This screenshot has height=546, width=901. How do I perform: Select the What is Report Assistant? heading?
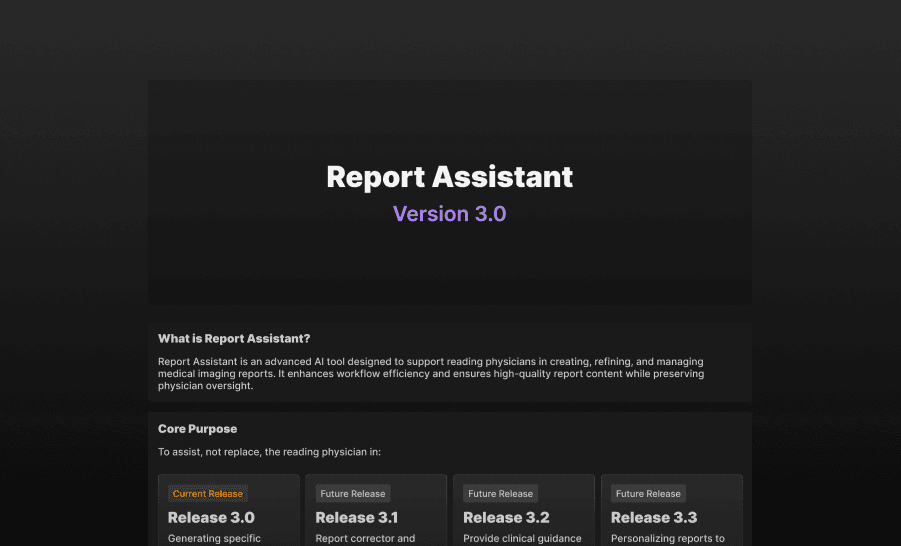tap(234, 339)
